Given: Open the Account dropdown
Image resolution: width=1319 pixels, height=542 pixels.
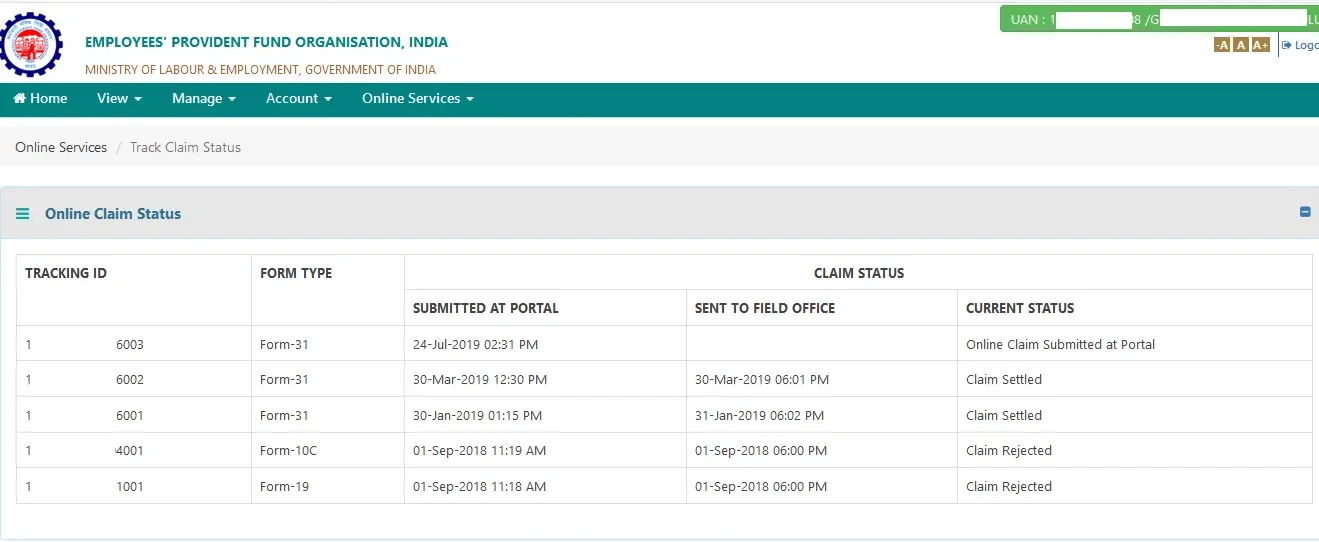Looking at the screenshot, I should [x=299, y=98].
